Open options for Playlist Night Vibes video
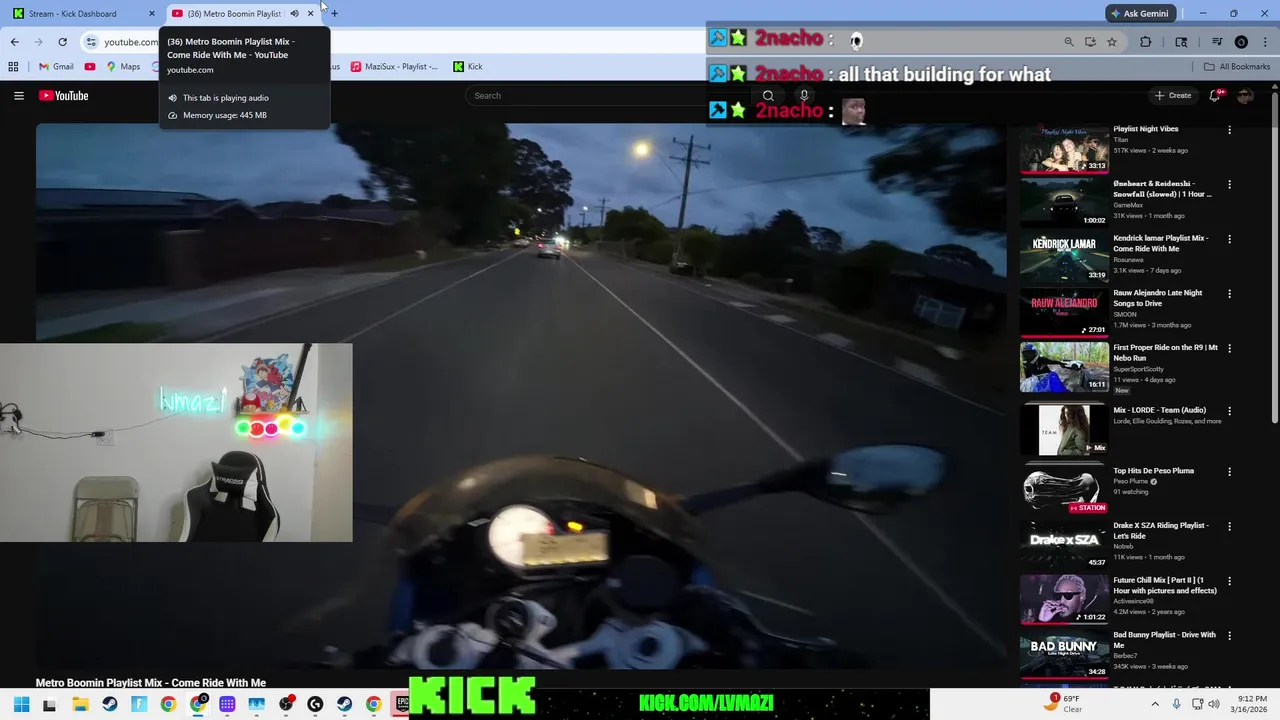The width and height of the screenshot is (1280, 720). coord(1229,130)
